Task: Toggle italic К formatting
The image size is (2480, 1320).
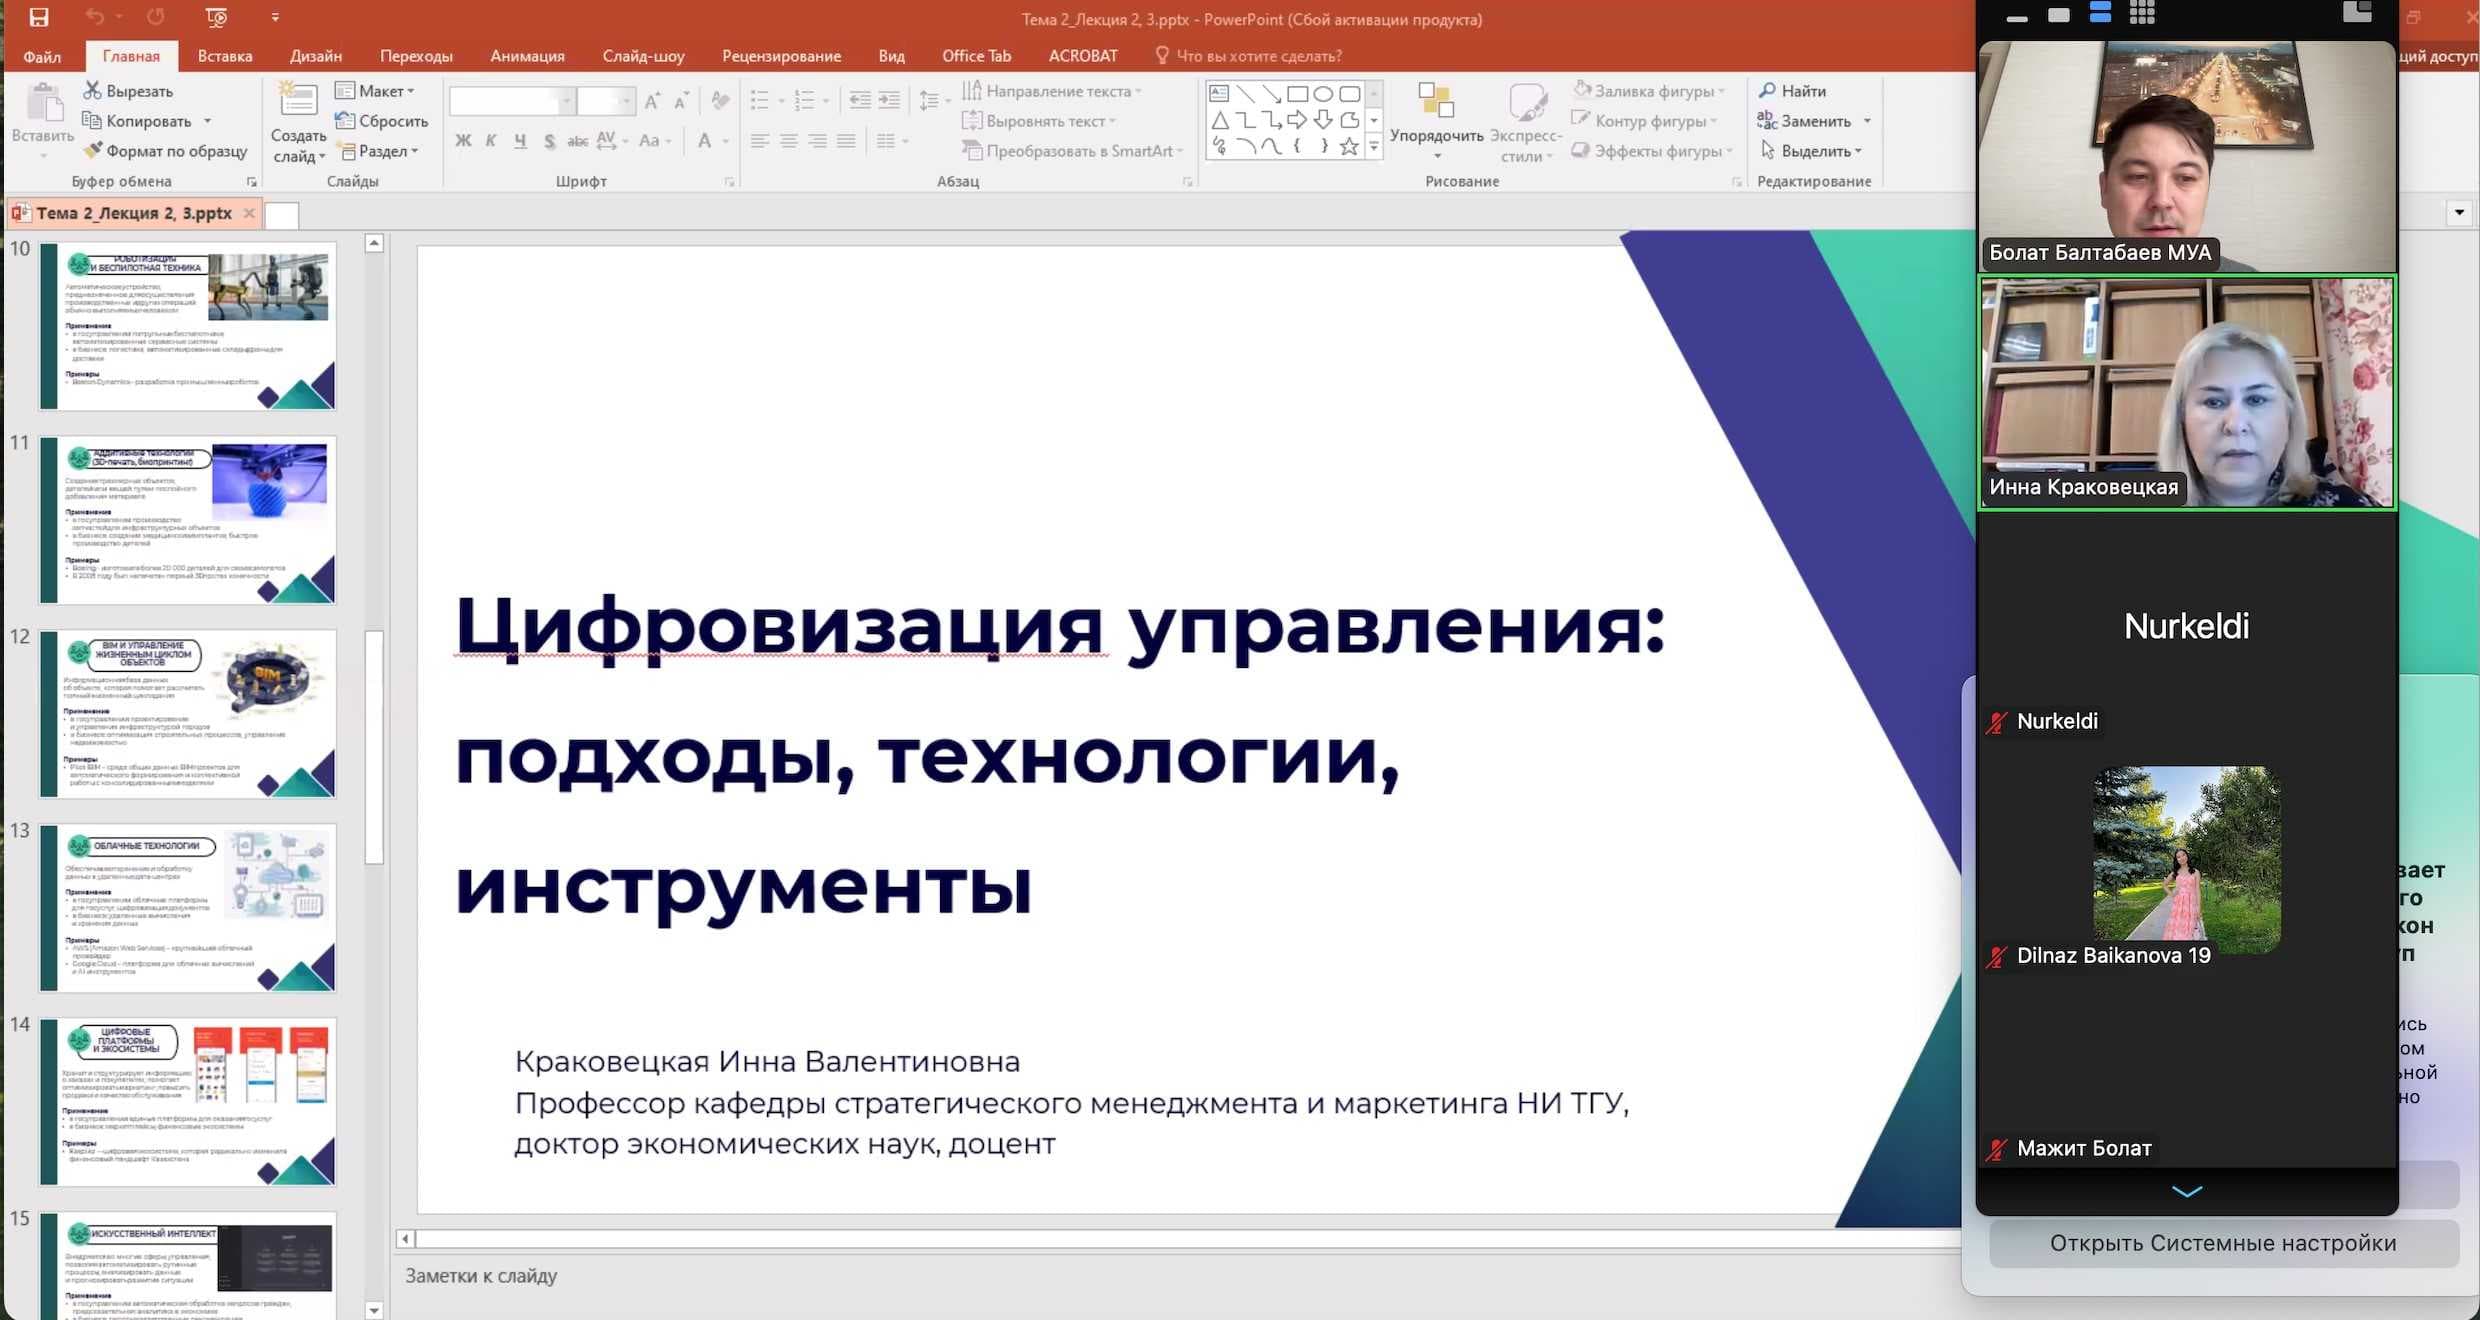Action: point(491,141)
